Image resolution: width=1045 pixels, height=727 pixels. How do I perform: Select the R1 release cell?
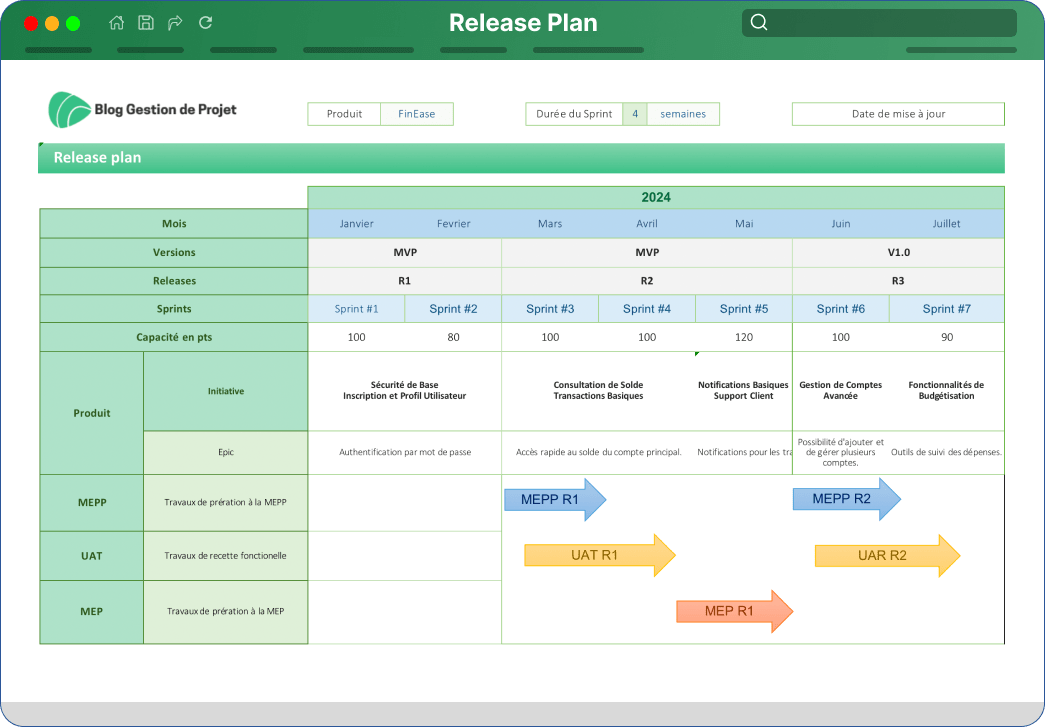point(405,281)
